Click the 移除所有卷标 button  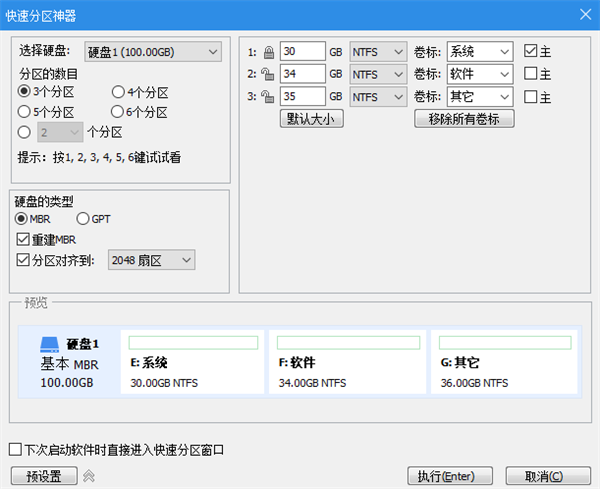pyautogui.click(x=464, y=119)
